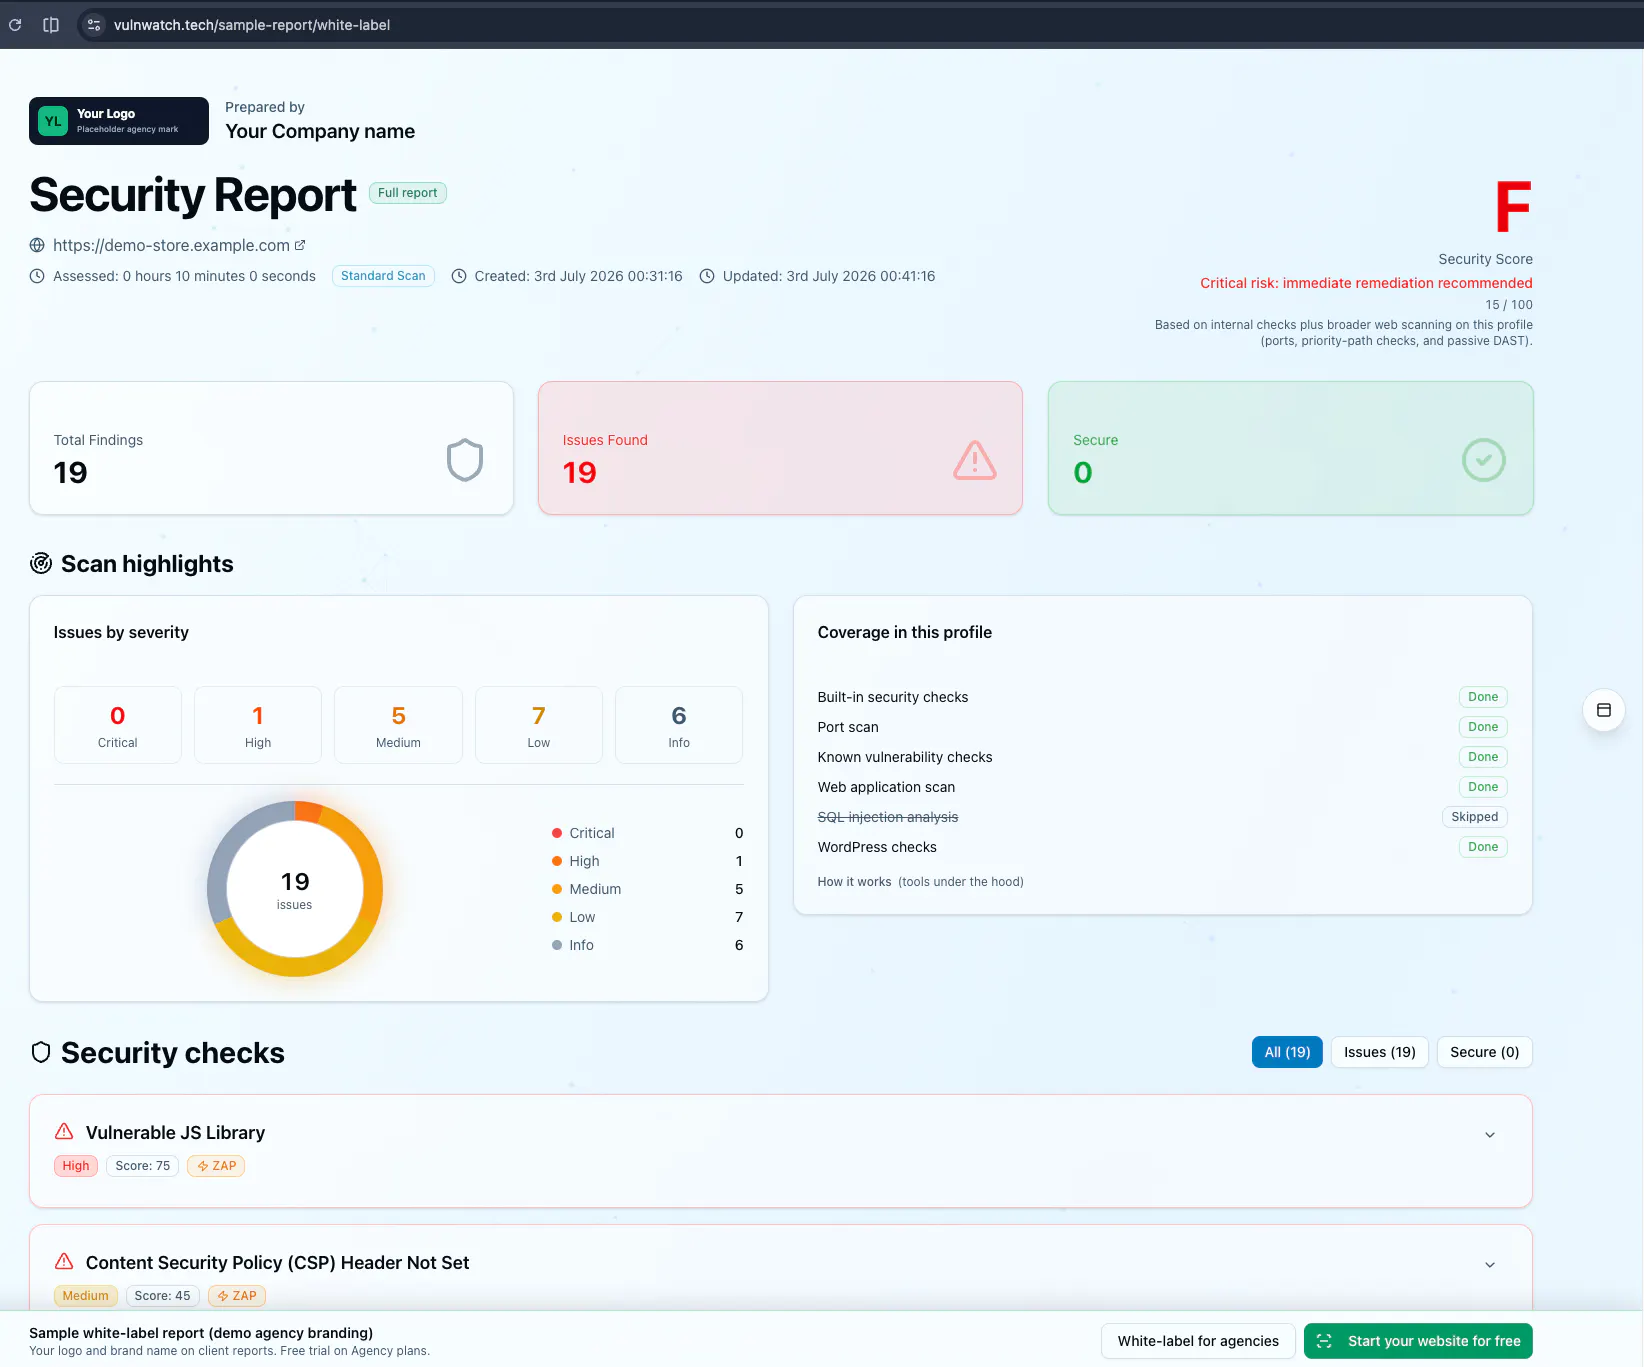Reload the page with the refresh icon

[x=15, y=25]
